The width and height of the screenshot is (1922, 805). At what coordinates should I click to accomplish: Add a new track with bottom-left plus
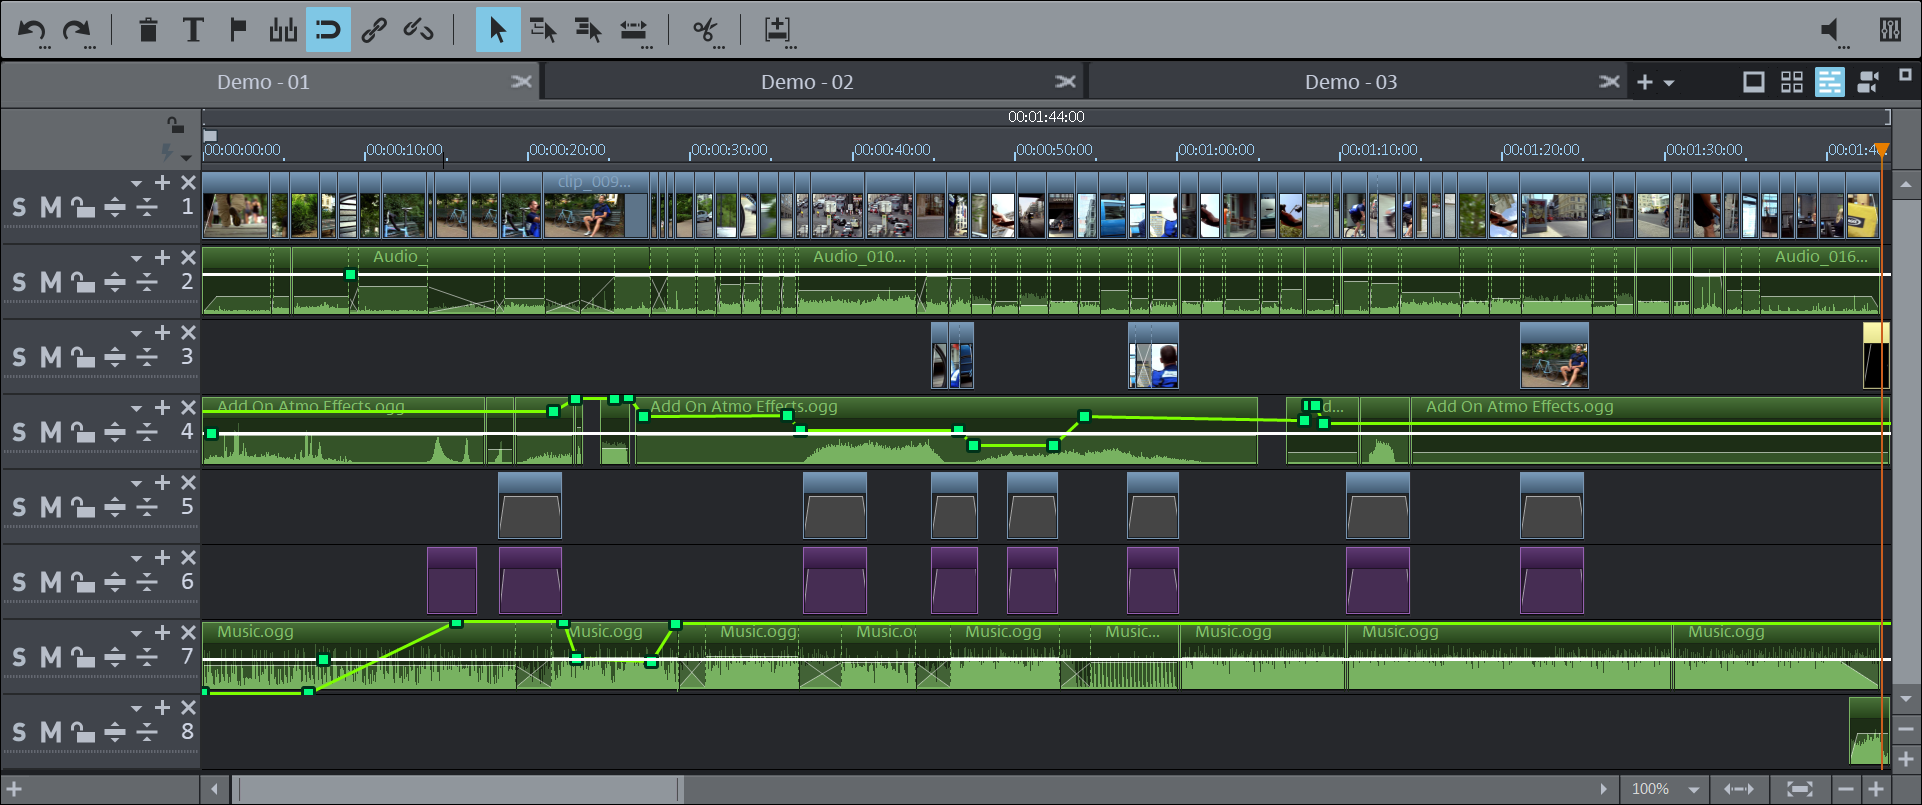pos(14,789)
